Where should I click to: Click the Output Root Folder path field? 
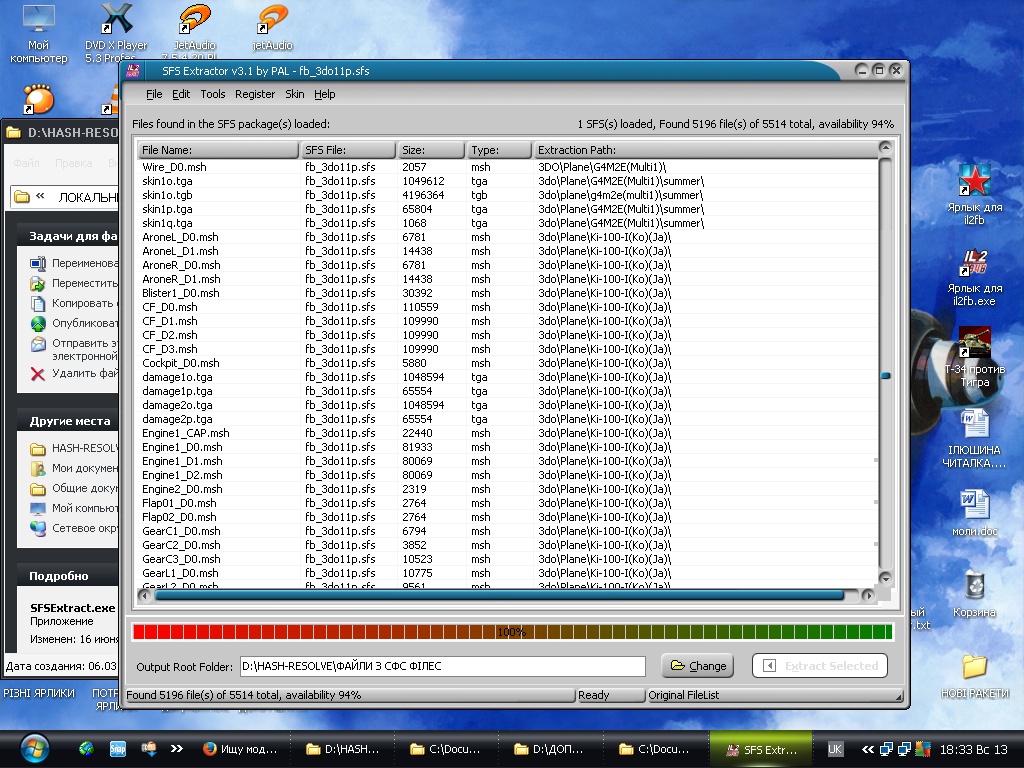442,666
